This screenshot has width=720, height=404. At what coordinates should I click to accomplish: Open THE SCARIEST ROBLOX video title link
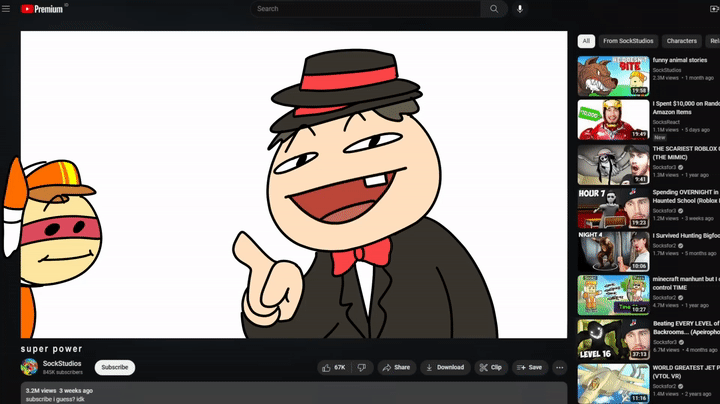pyautogui.click(x=686, y=148)
